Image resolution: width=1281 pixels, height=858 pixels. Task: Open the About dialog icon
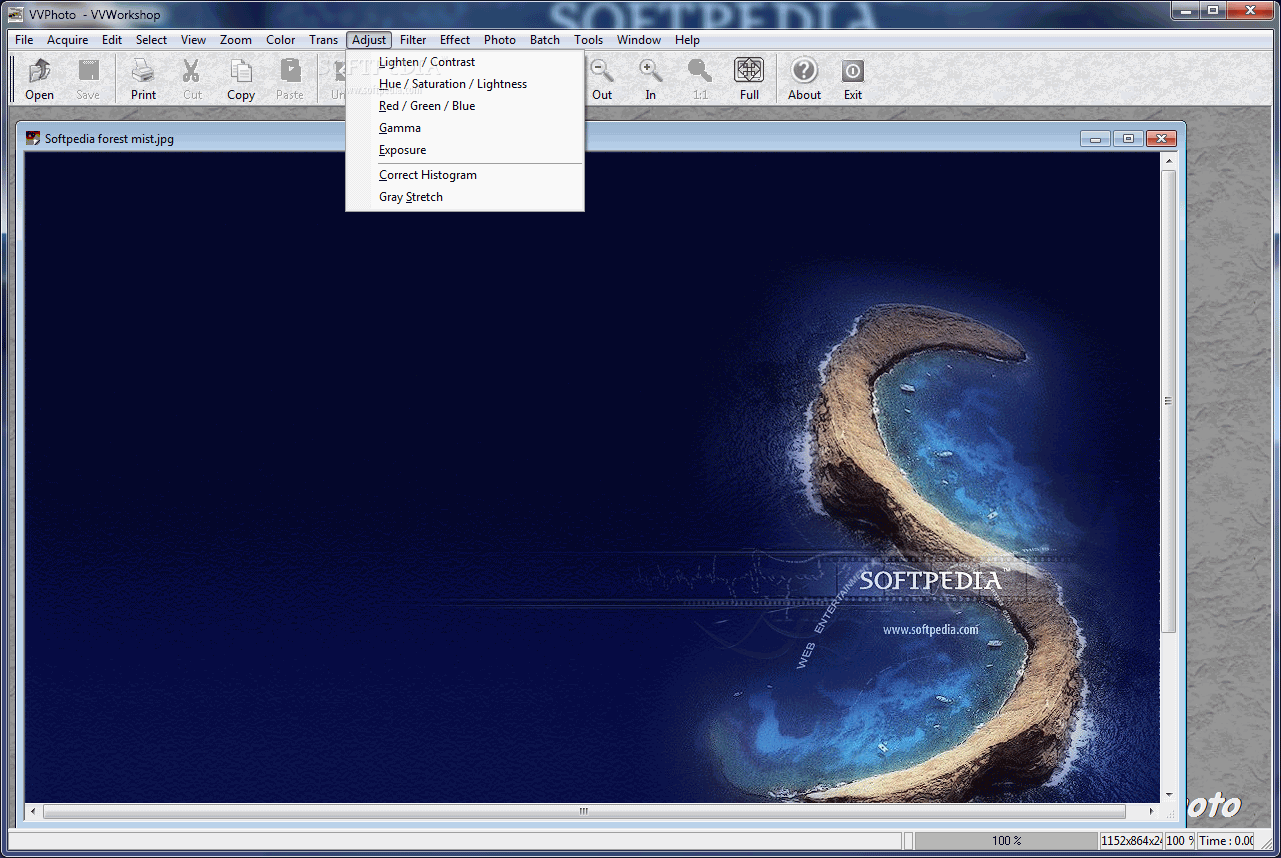pyautogui.click(x=804, y=79)
